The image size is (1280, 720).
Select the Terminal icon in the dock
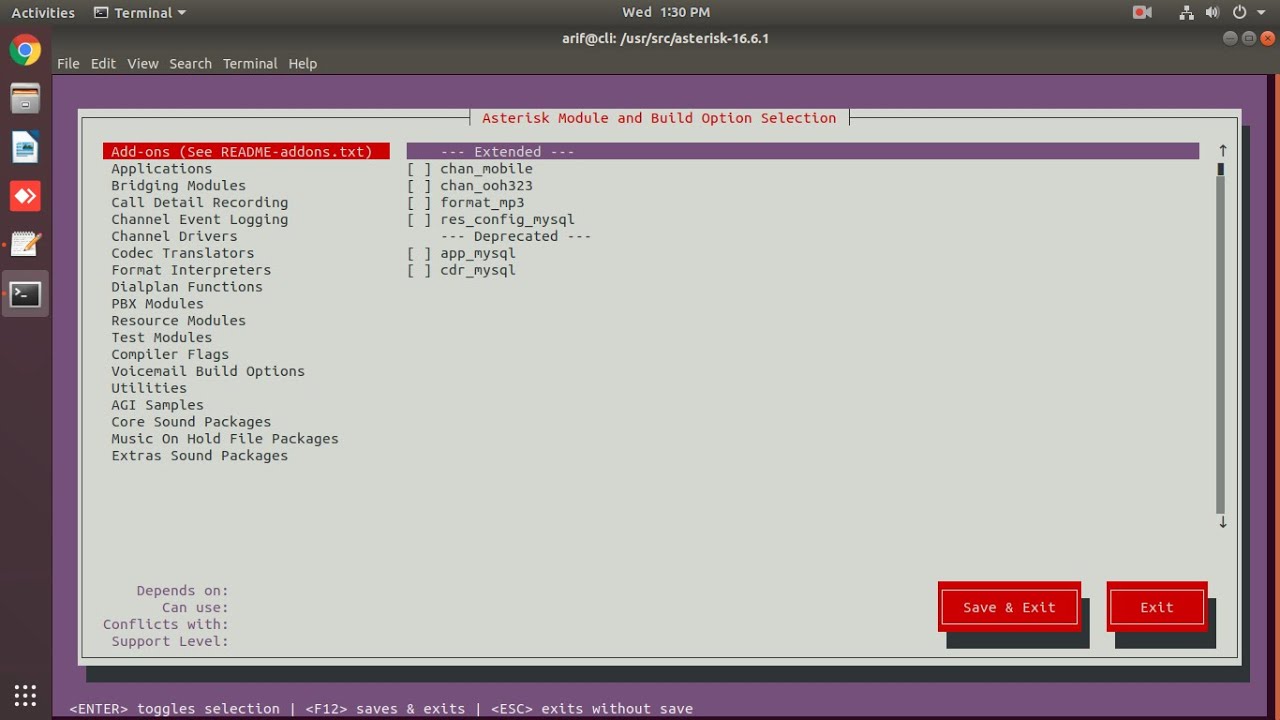[25, 294]
